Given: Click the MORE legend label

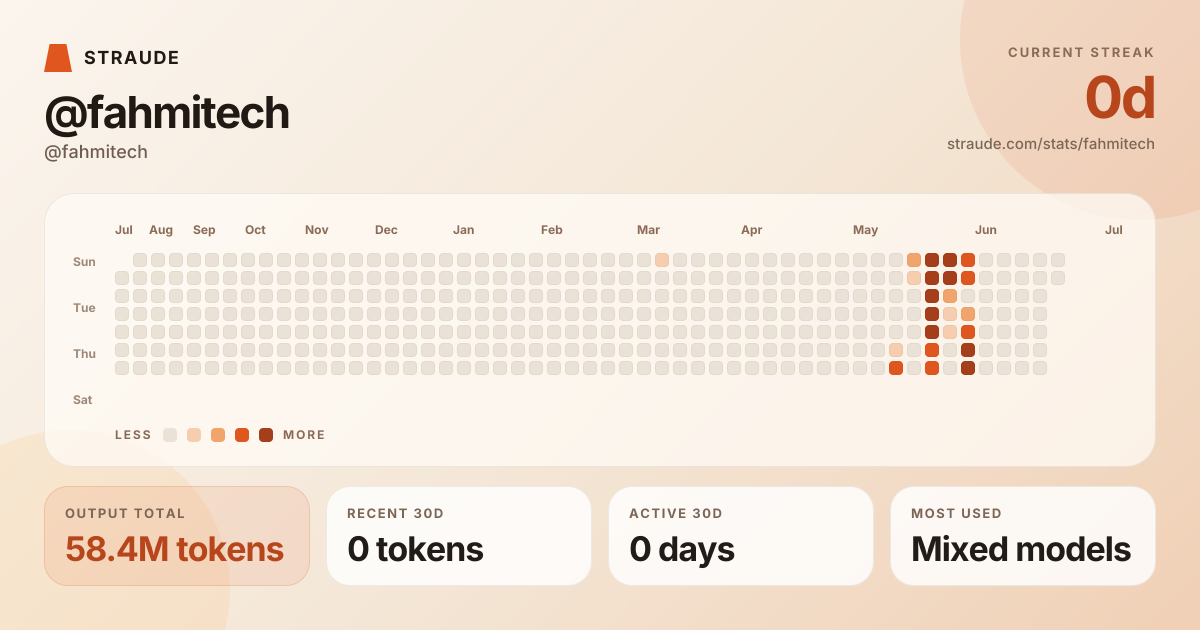Looking at the screenshot, I should click(304, 435).
